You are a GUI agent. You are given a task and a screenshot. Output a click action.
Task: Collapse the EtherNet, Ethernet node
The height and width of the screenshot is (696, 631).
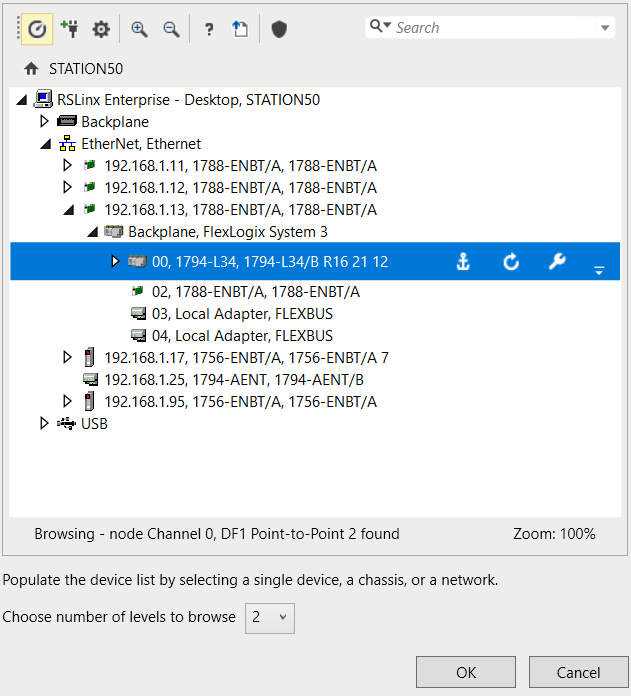tap(46, 144)
